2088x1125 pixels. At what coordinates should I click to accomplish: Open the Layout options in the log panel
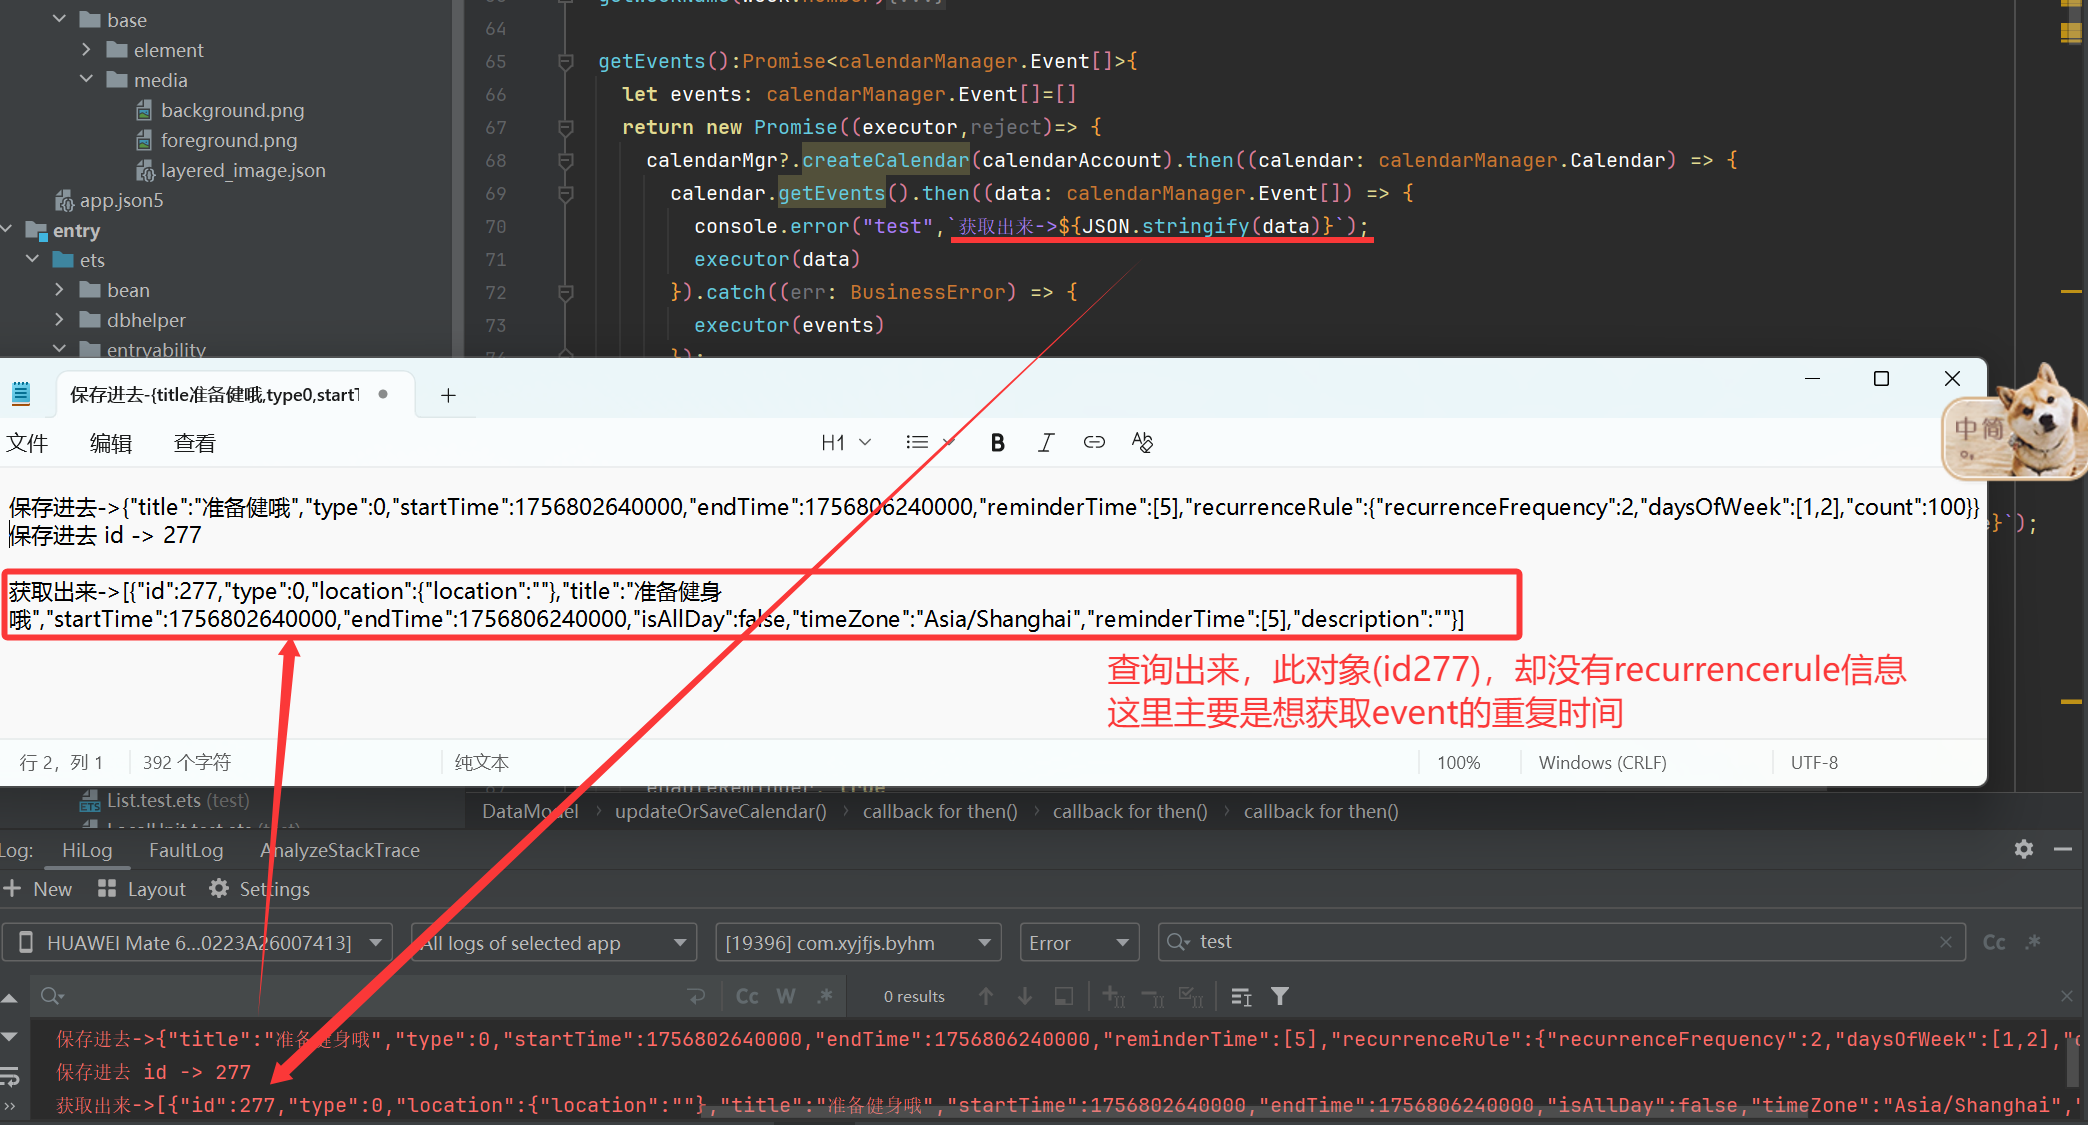pyautogui.click(x=142, y=889)
